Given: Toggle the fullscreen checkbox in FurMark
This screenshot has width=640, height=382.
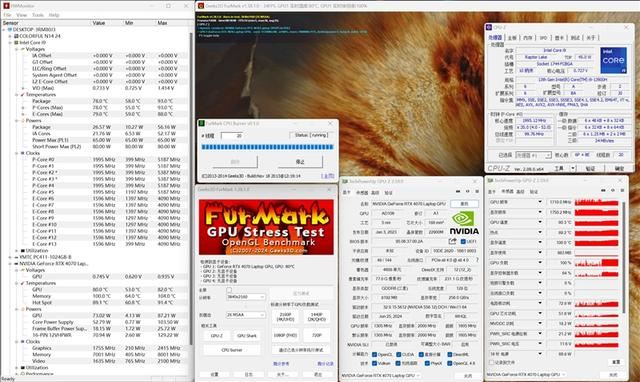Looking at the screenshot, I should 229,290.
